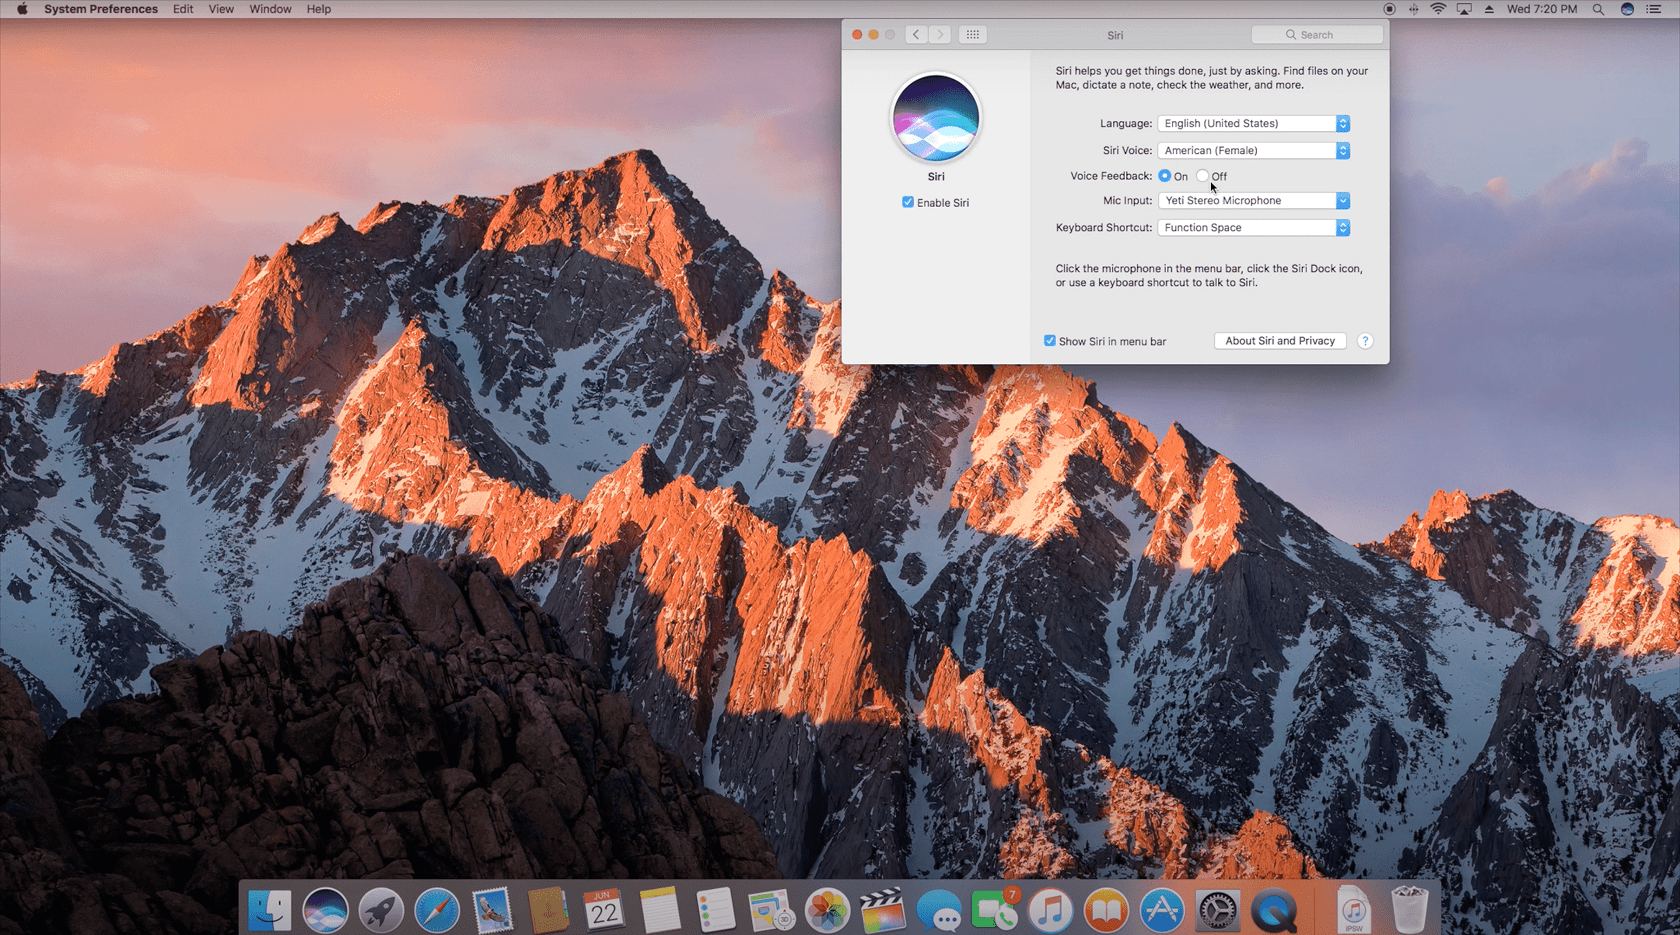Open the Language dropdown
The image size is (1680, 935).
click(1253, 123)
